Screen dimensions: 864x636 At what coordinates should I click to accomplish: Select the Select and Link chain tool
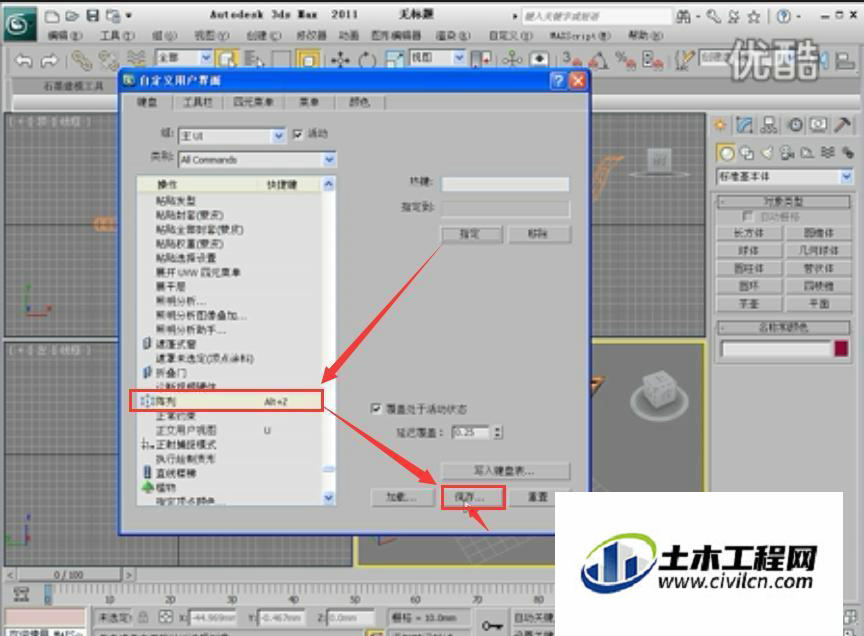click(x=82, y=60)
